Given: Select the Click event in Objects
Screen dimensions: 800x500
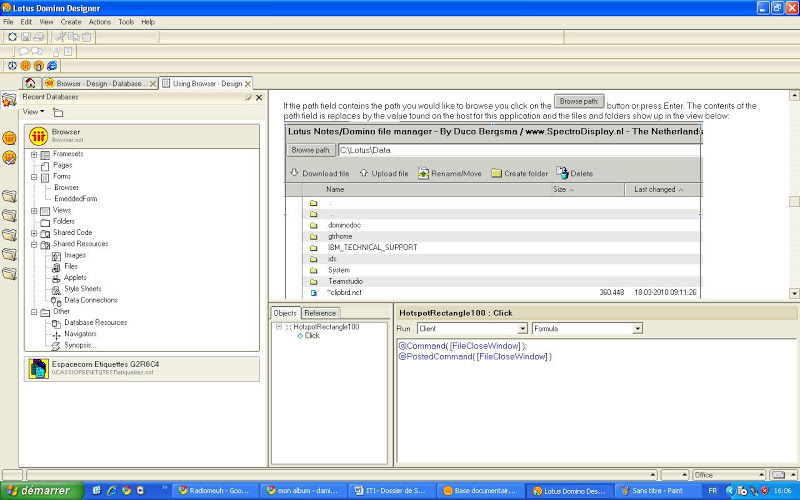Looking at the screenshot, I should (x=312, y=336).
